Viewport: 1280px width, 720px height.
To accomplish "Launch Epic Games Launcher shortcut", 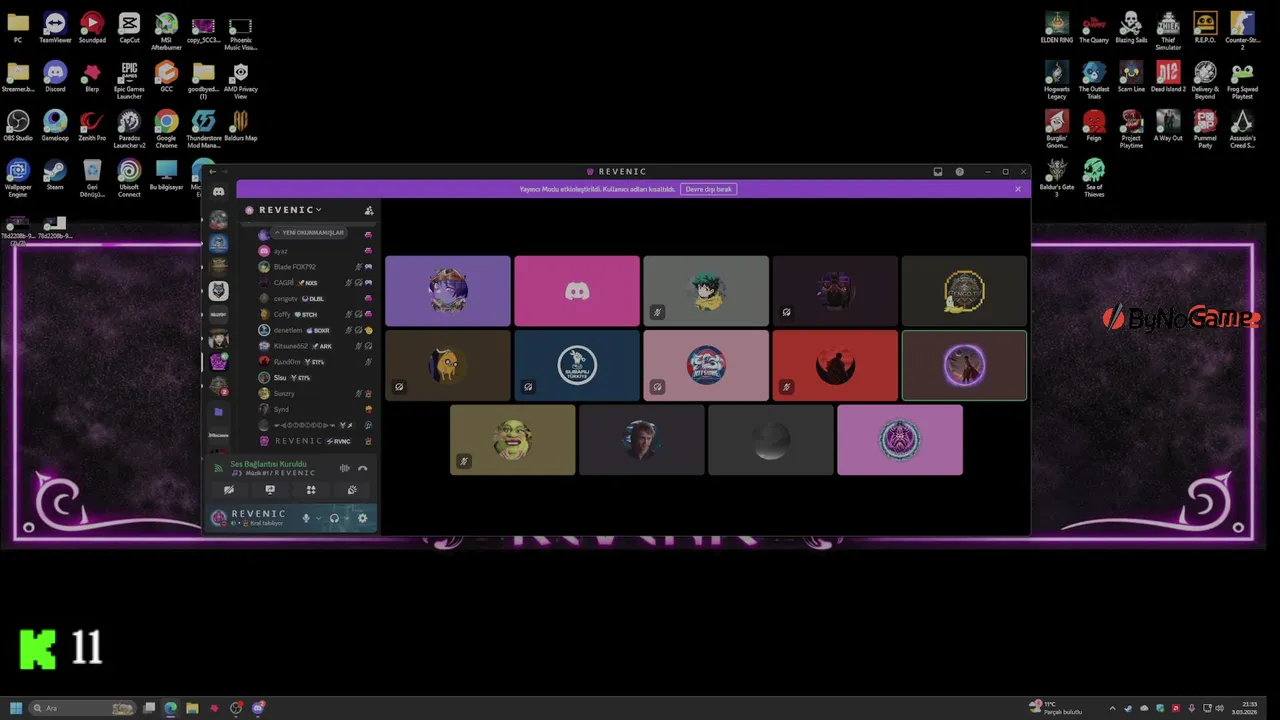I will pos(129,81).
